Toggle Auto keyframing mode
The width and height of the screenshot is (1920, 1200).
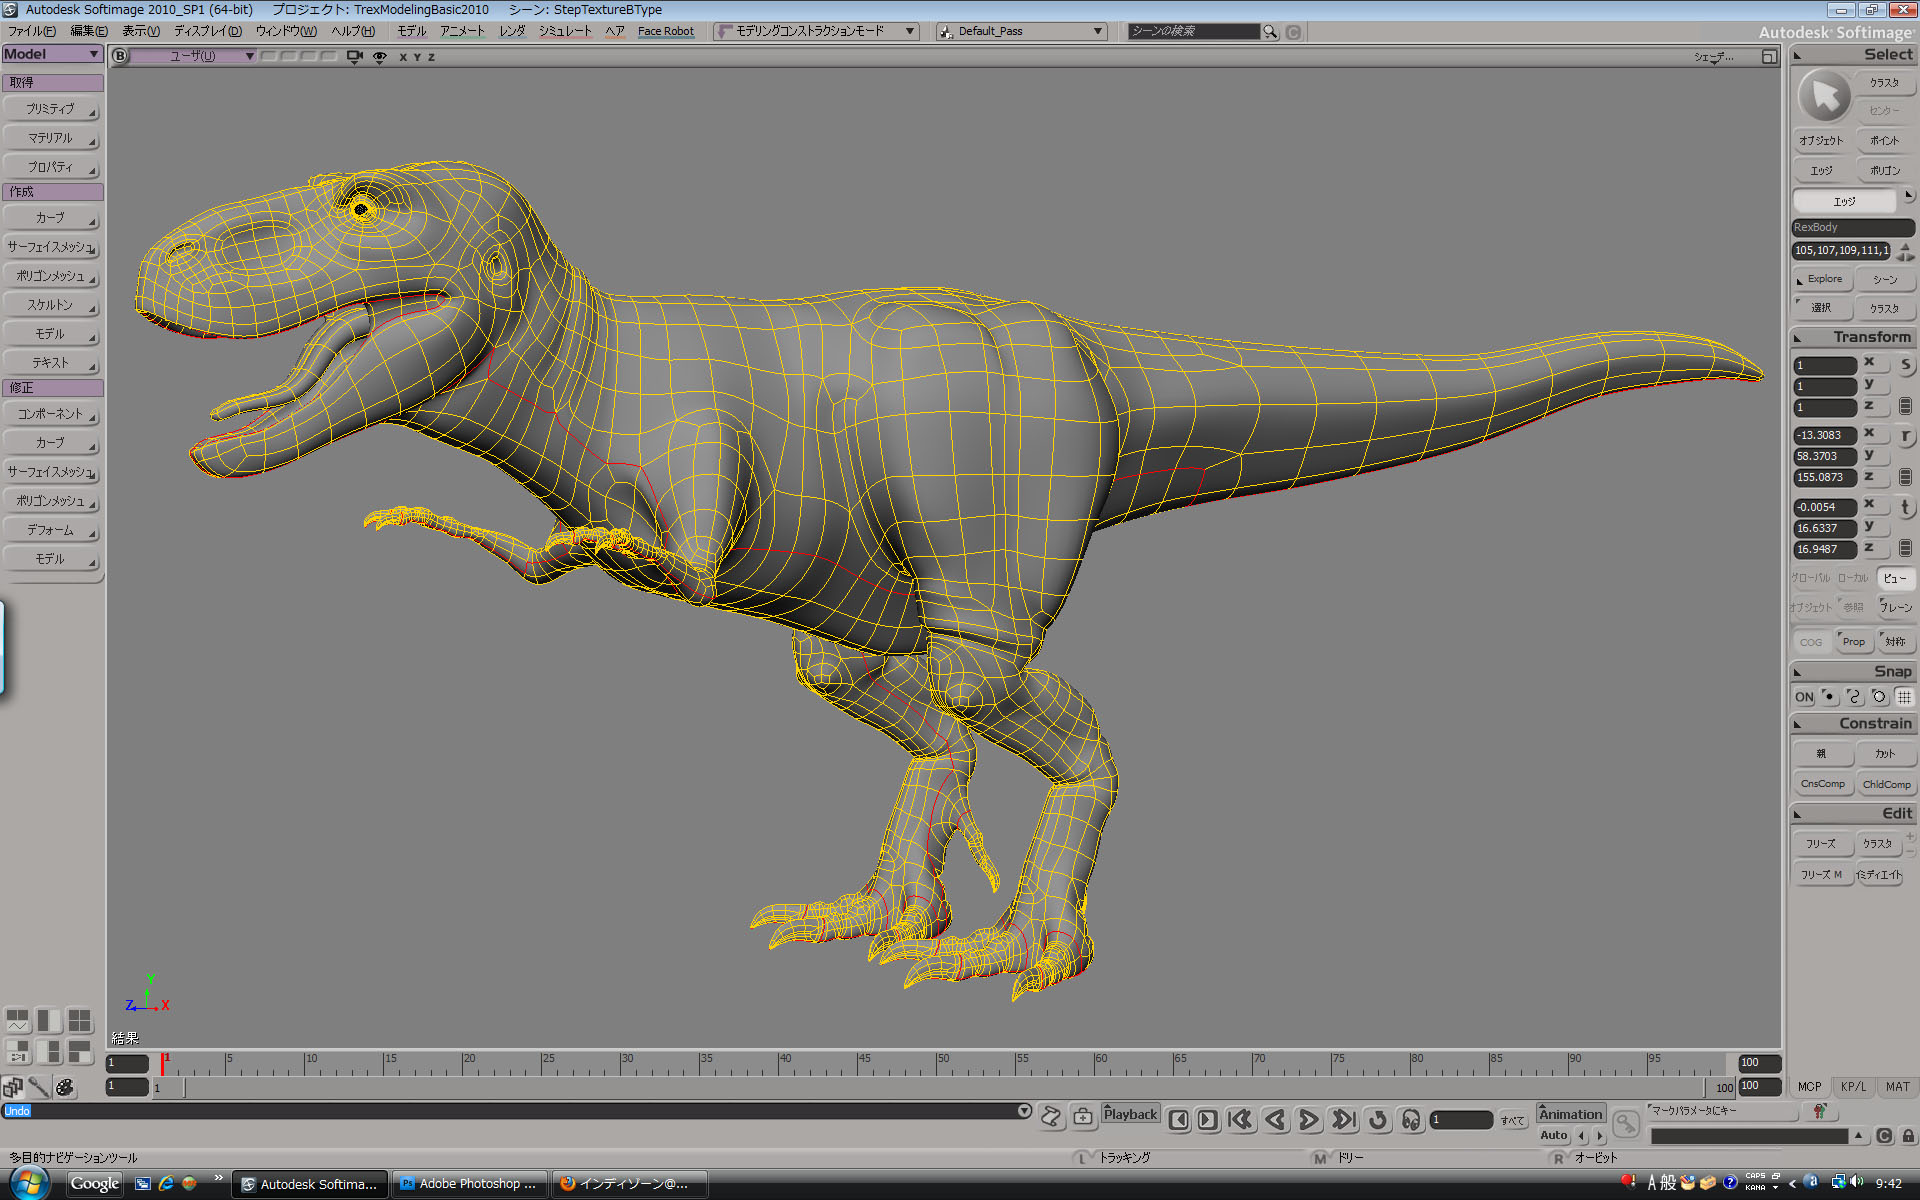(1553, 1135)
